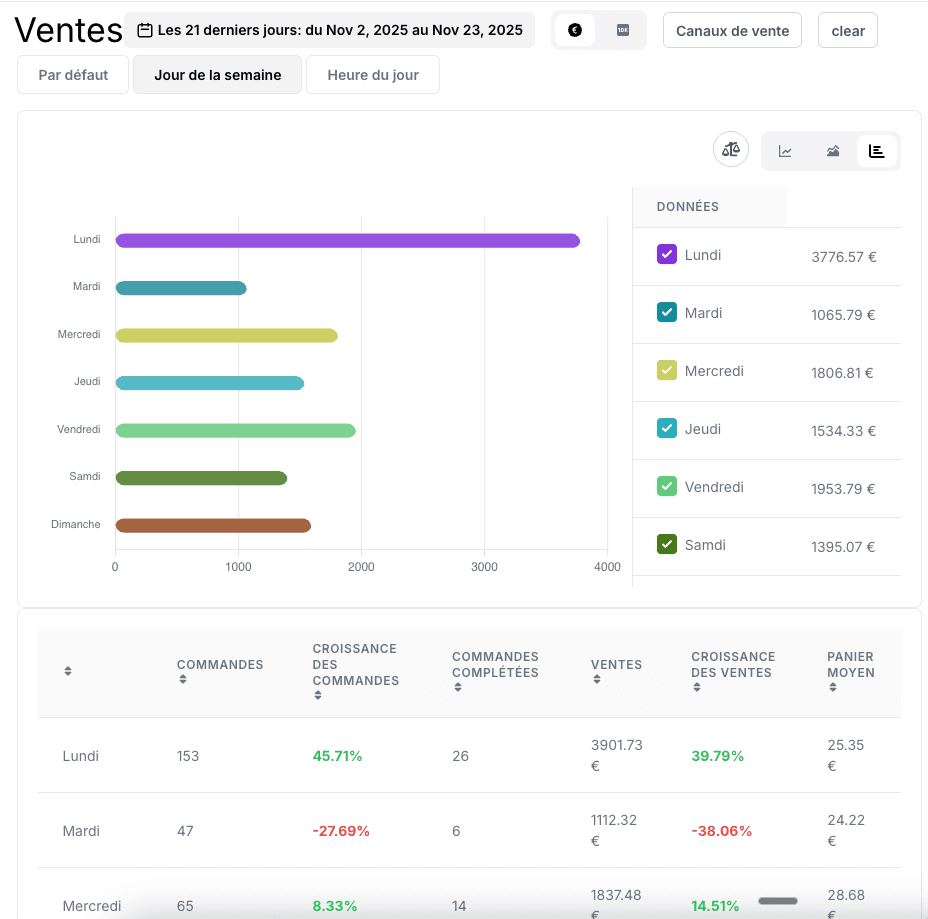Screen dimensions: 928x919
Task: Disable the Samdi series checkbox
Action: (x=667, y=545)
